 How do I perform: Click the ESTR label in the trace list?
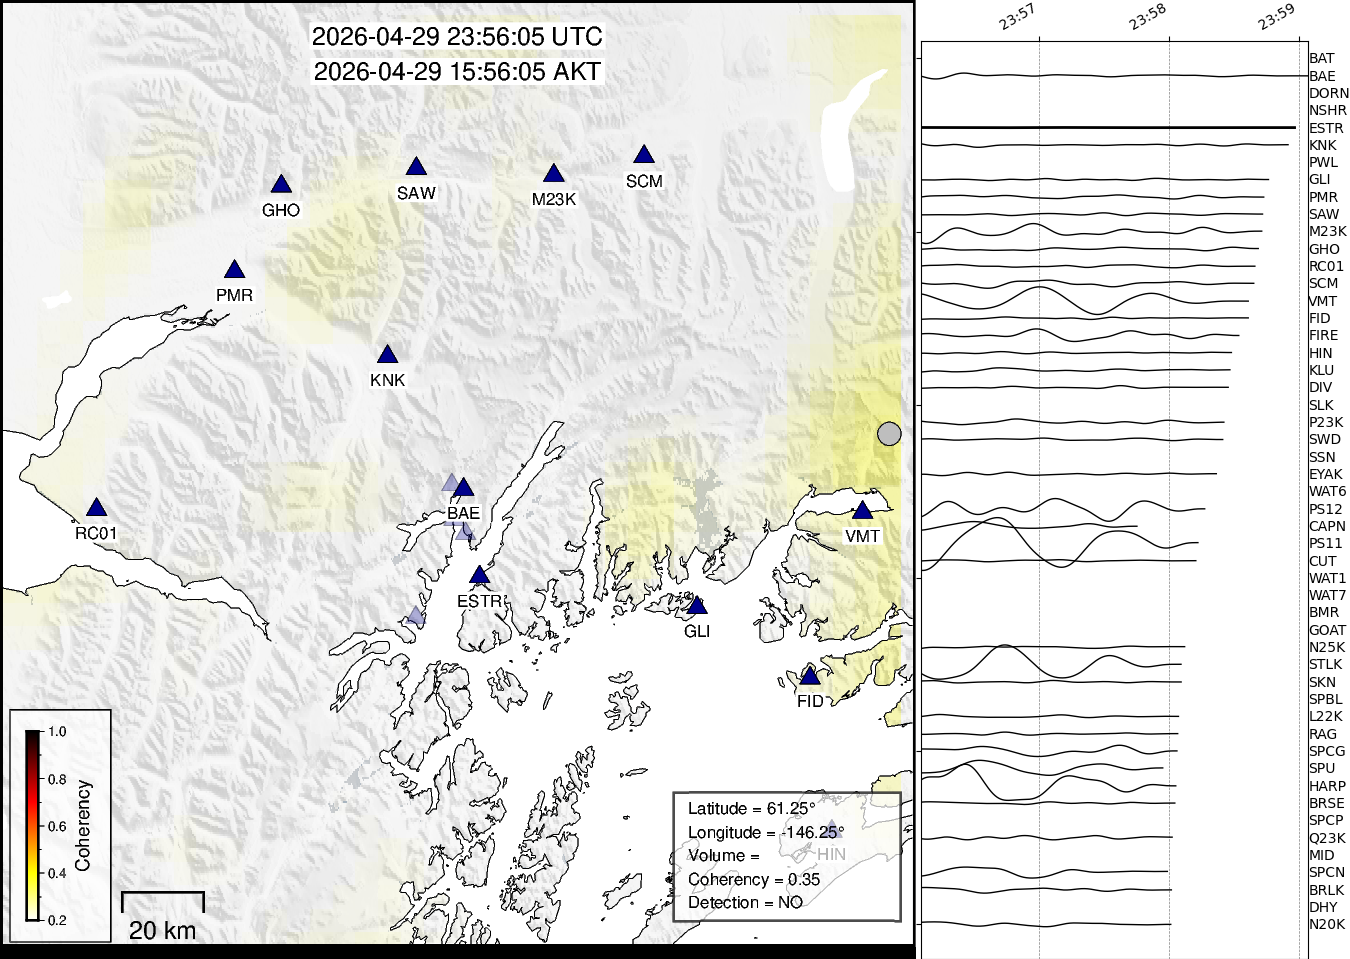pos(1326,128)
